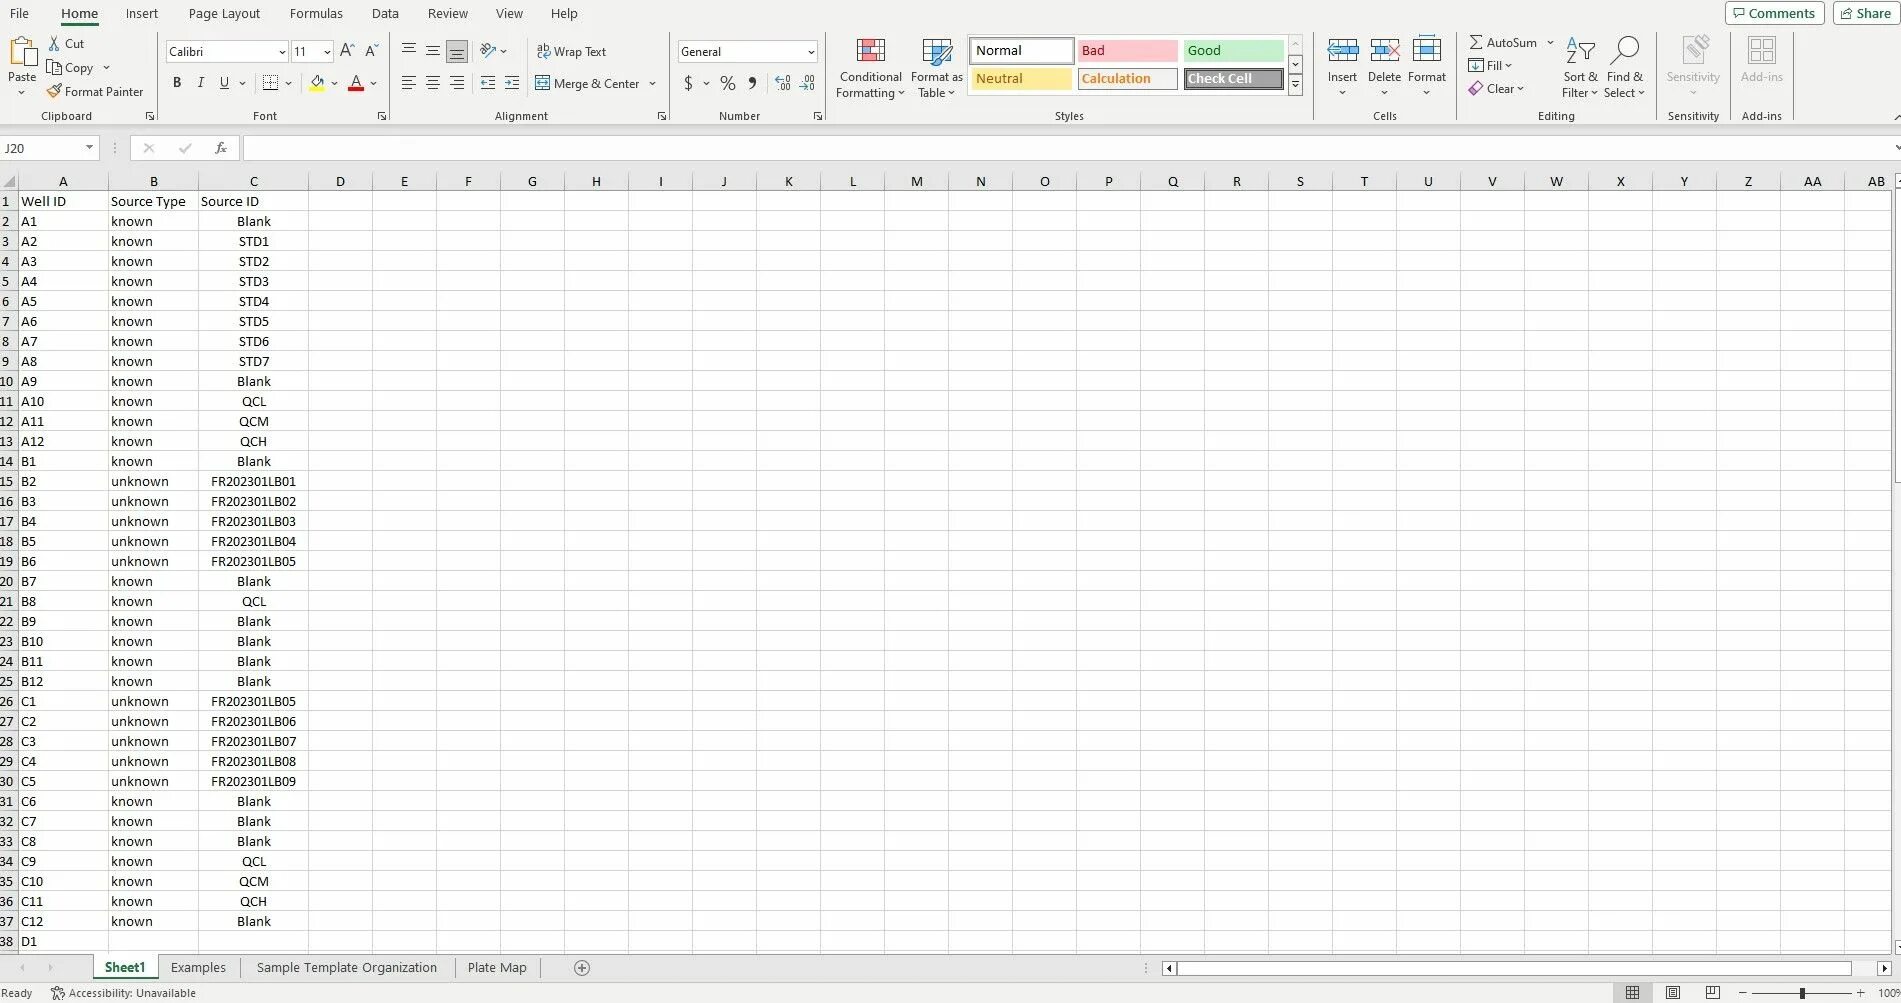The width and height of the screenshot is (1901, 1003).
Task: Toggle top align in alignment group
Action: pos(409,51)
